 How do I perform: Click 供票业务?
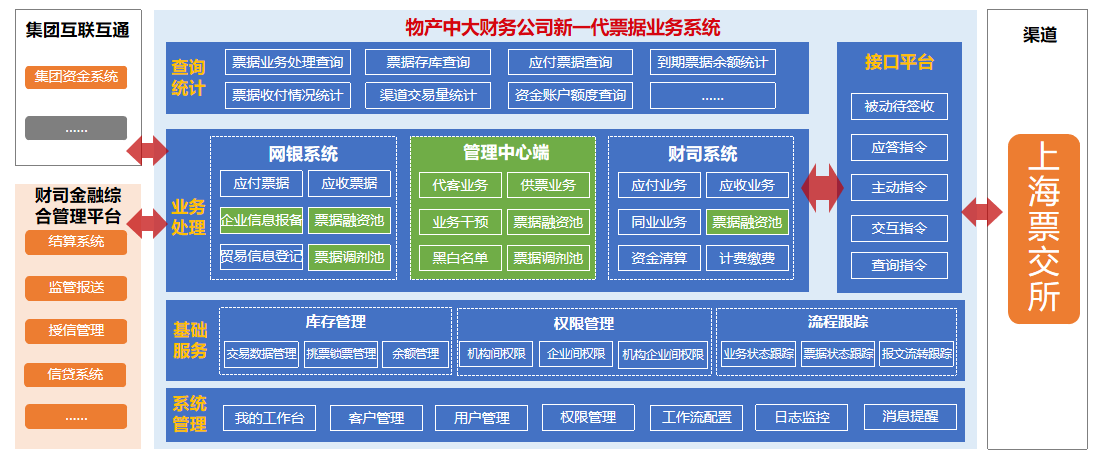coord(548,185)
